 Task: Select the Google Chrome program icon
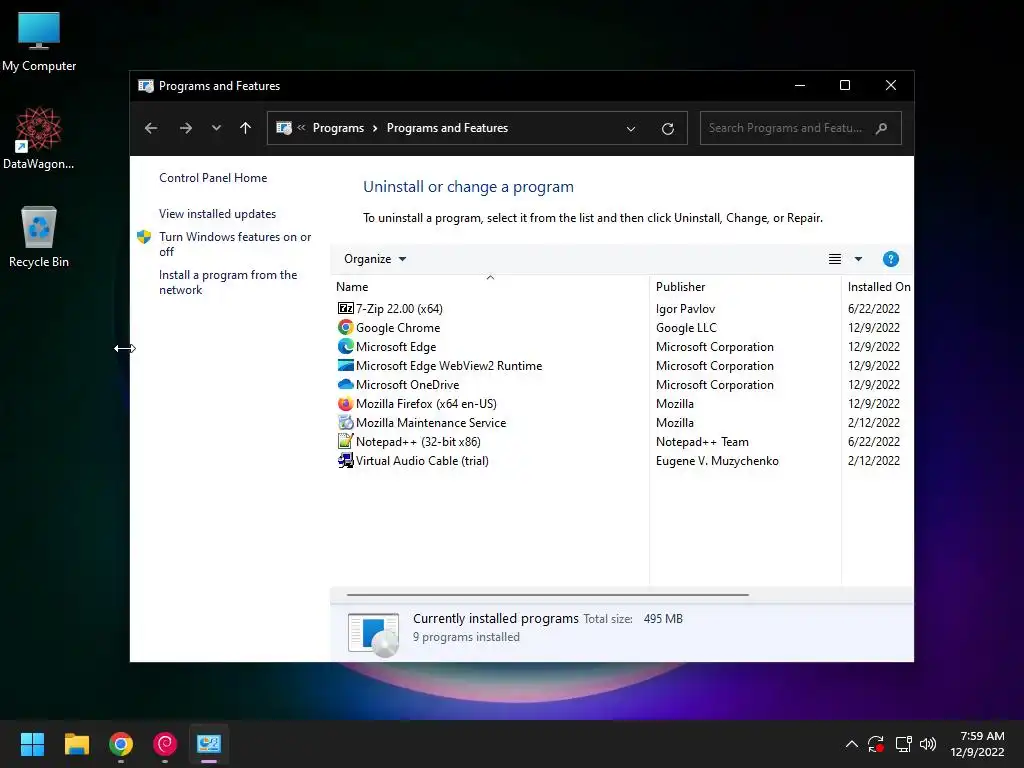(x=345, y=327)
